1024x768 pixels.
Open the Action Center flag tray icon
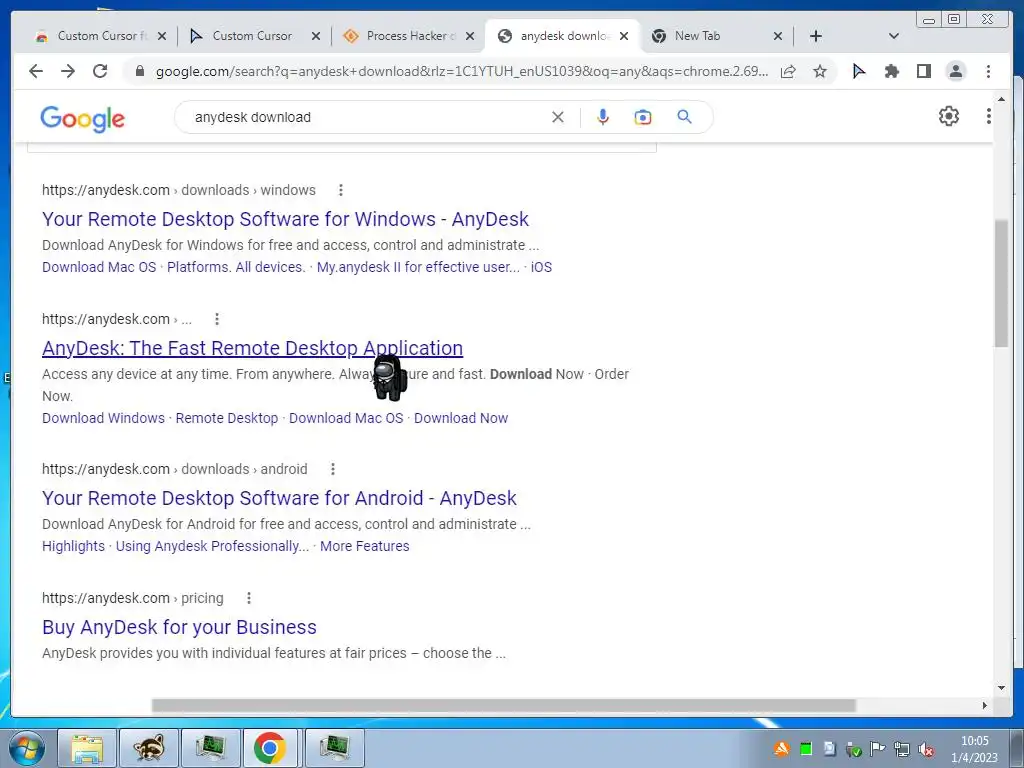(x=877, y=749)
